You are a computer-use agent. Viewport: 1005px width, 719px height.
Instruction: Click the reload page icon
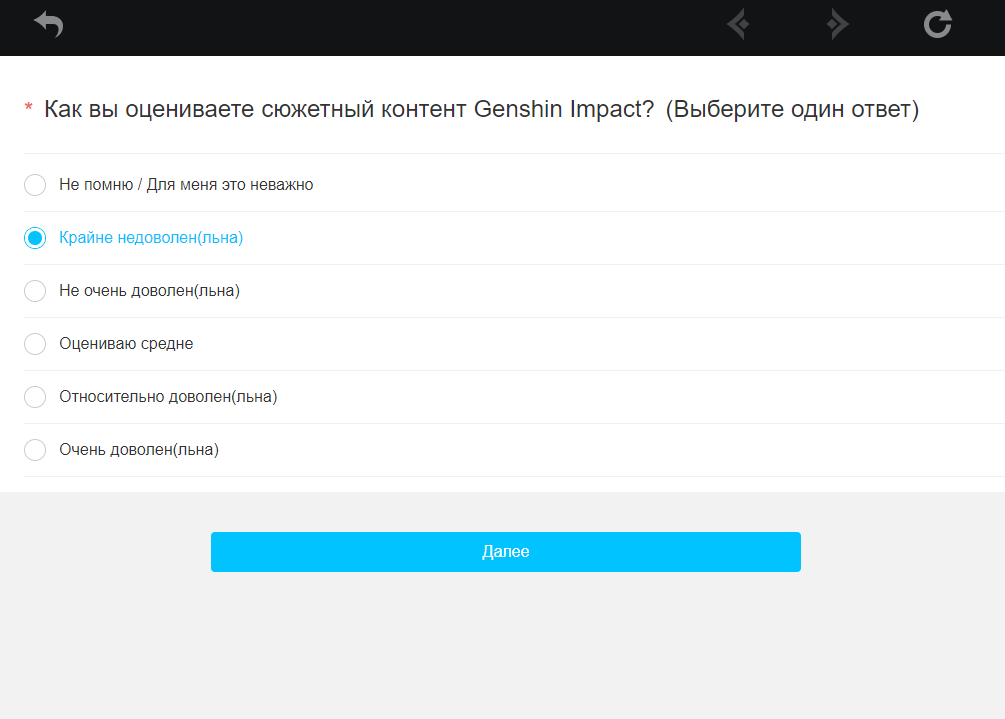(938, 24)
